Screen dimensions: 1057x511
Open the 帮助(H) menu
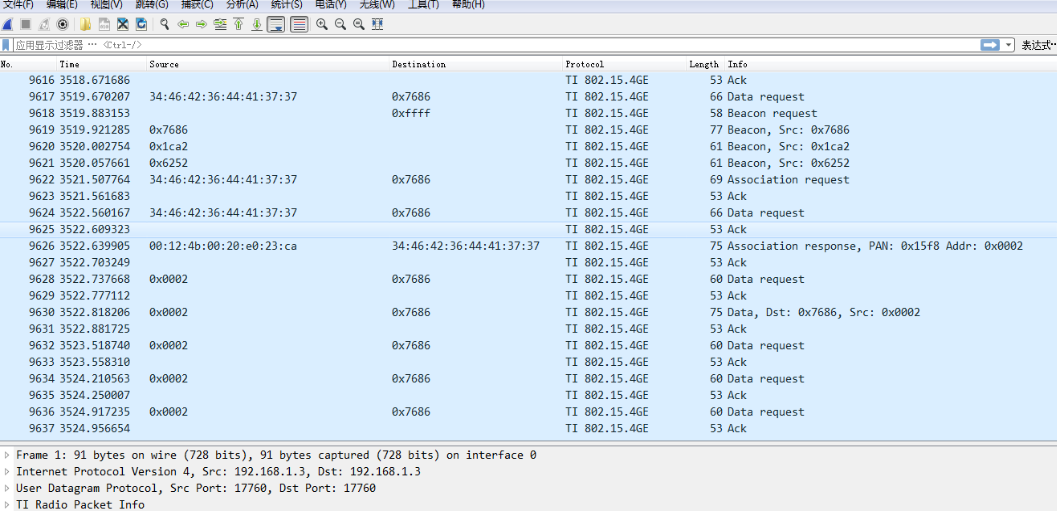point(468,5)
